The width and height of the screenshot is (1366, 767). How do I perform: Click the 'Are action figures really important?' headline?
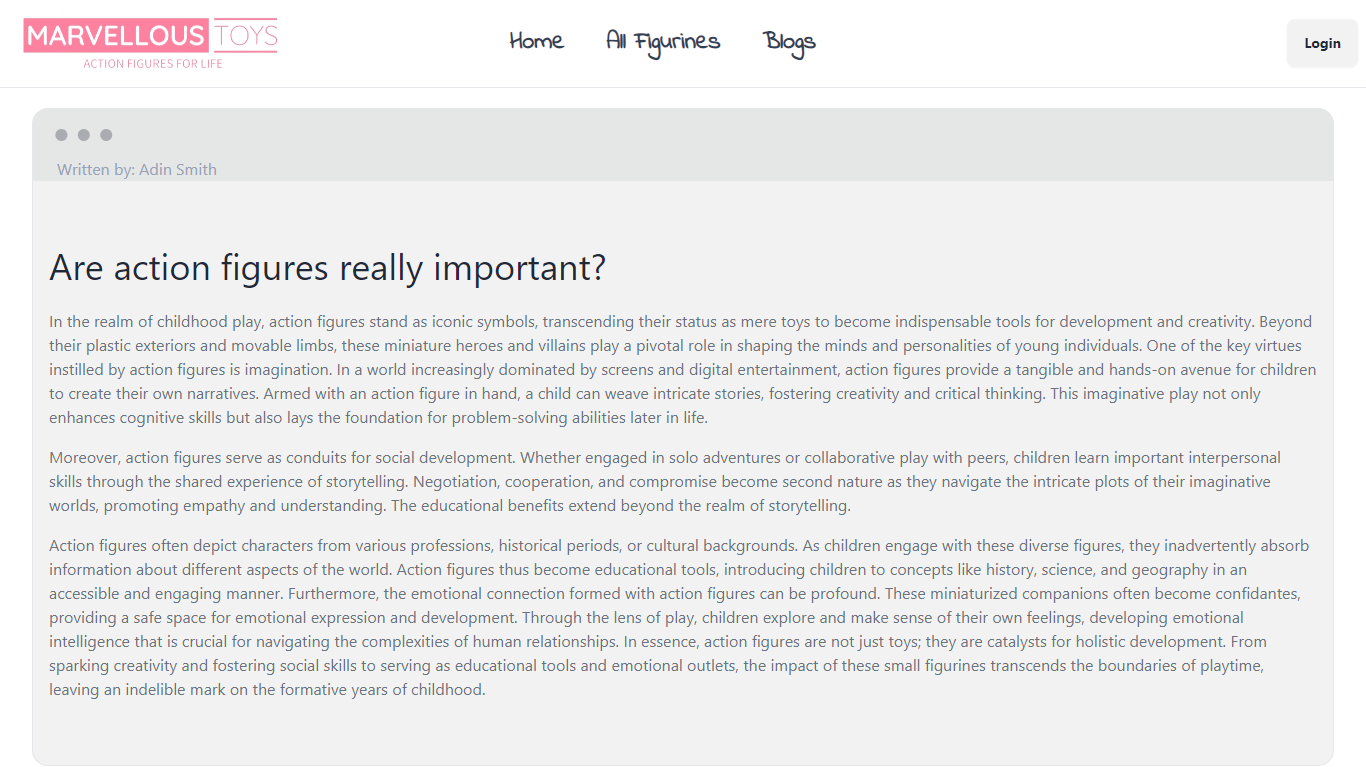point(327,268)
